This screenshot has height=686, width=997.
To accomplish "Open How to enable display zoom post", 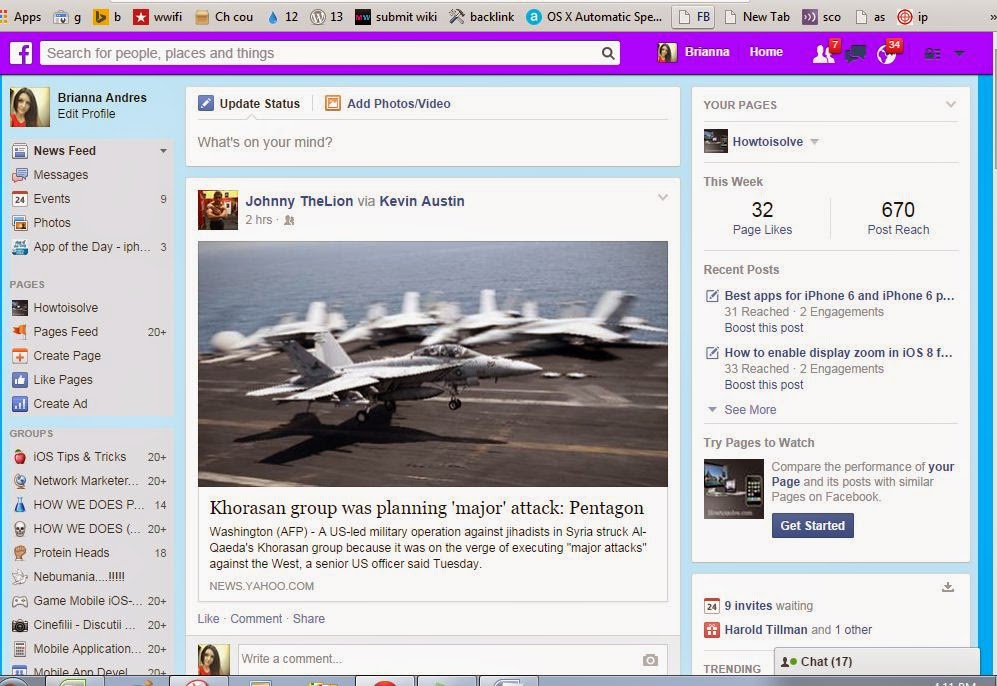I will (x=838, y=353).
